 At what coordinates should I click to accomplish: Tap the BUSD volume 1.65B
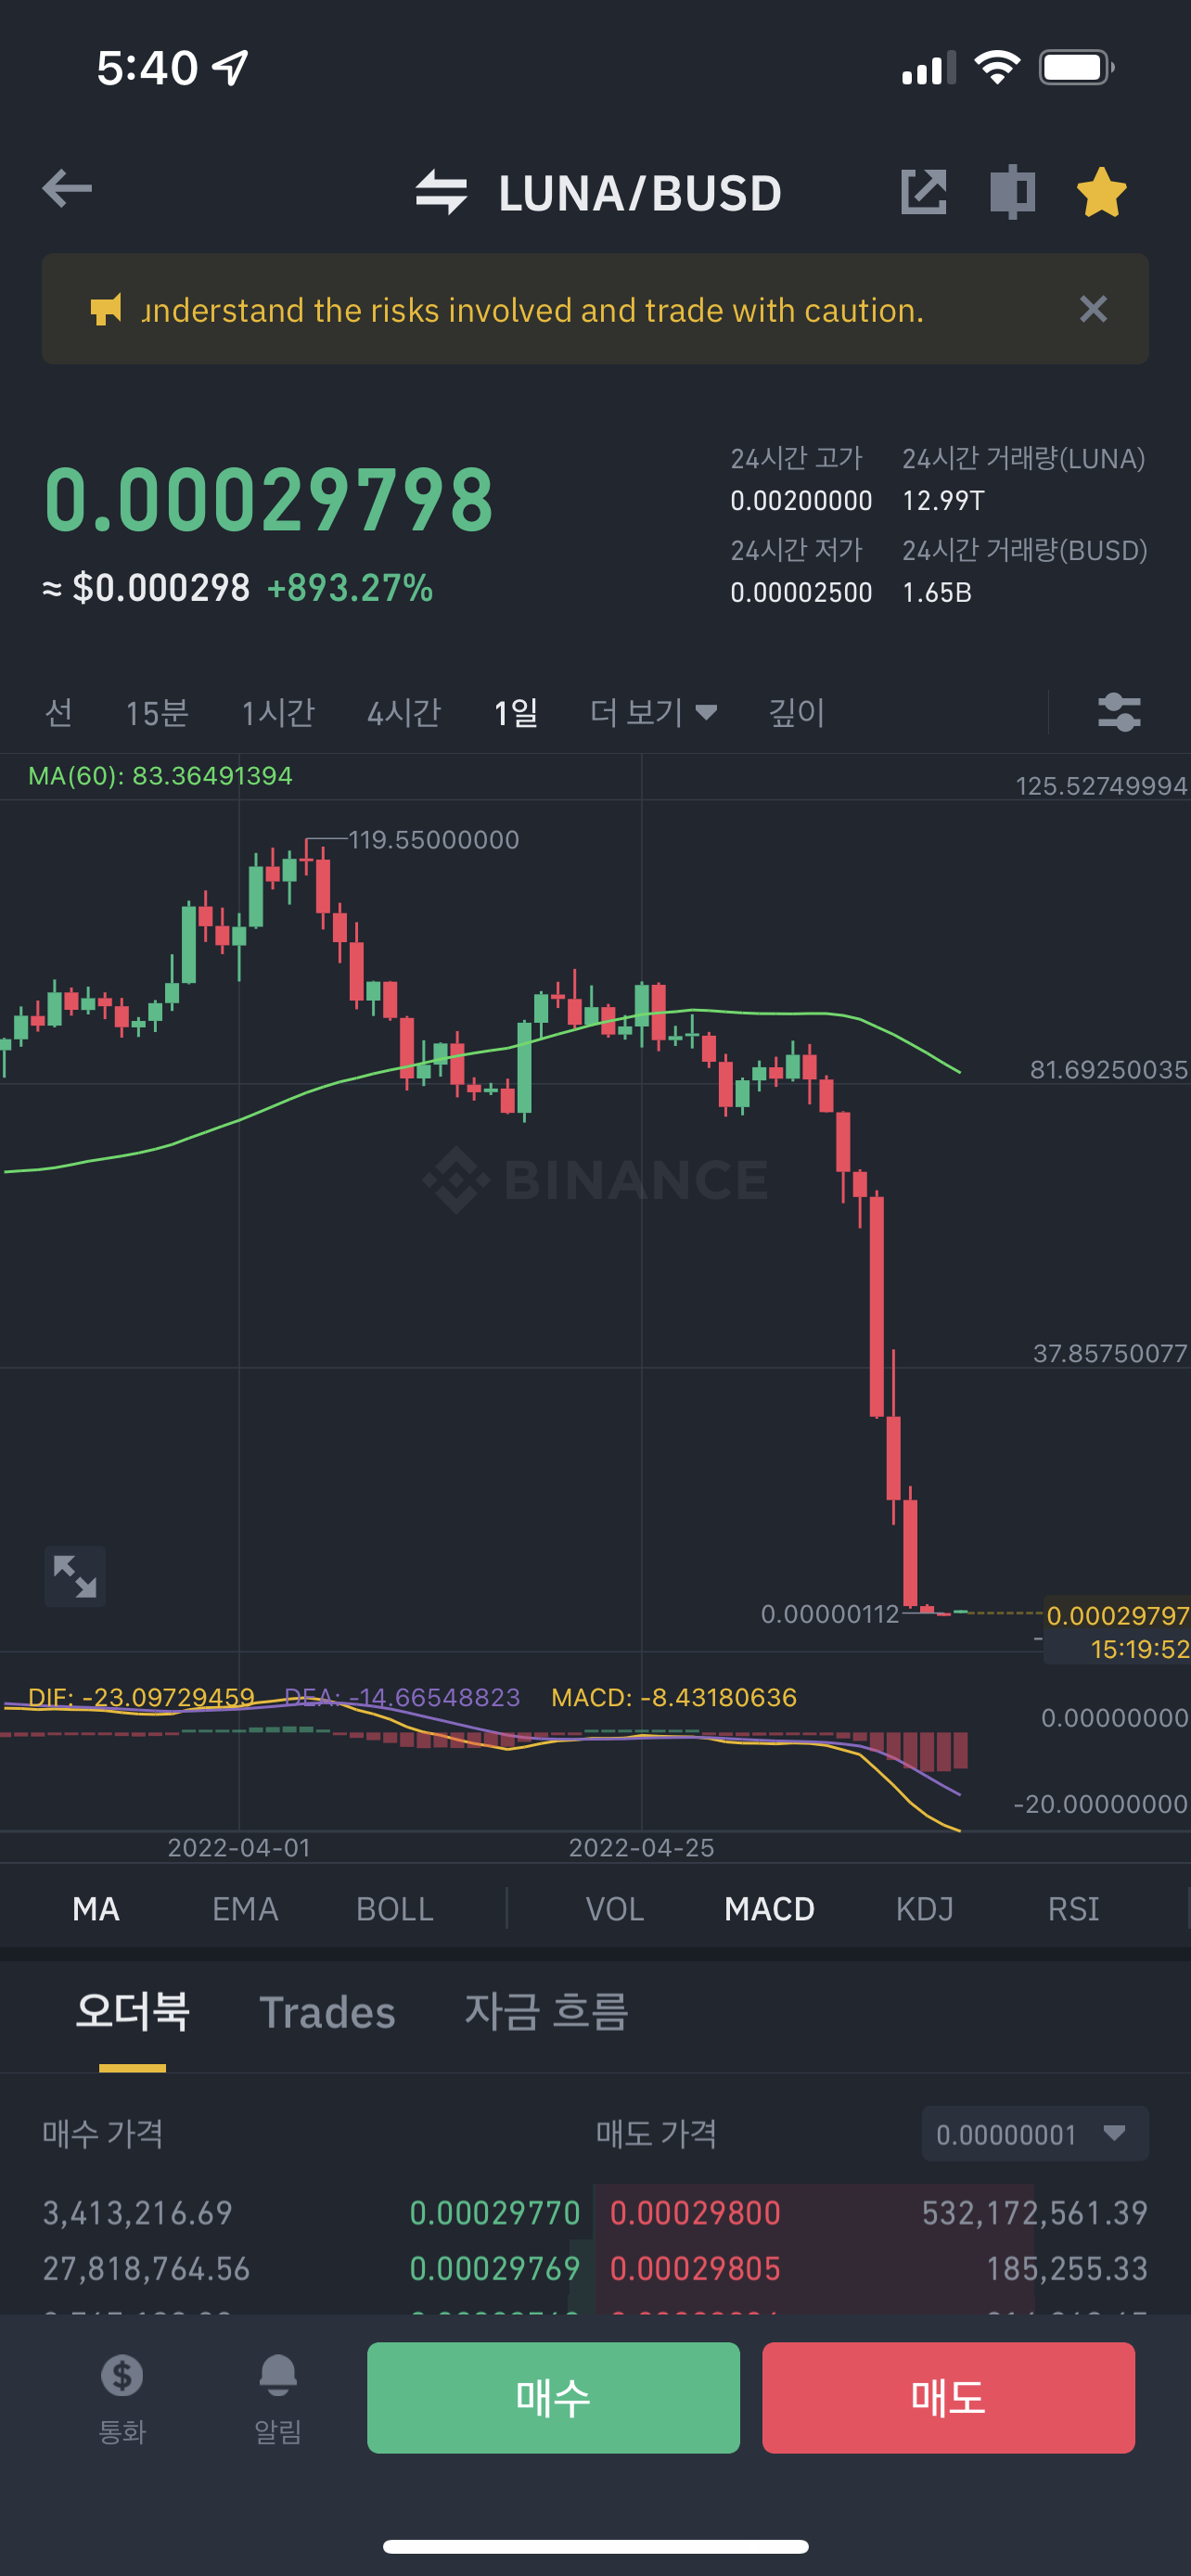[937, 593]
